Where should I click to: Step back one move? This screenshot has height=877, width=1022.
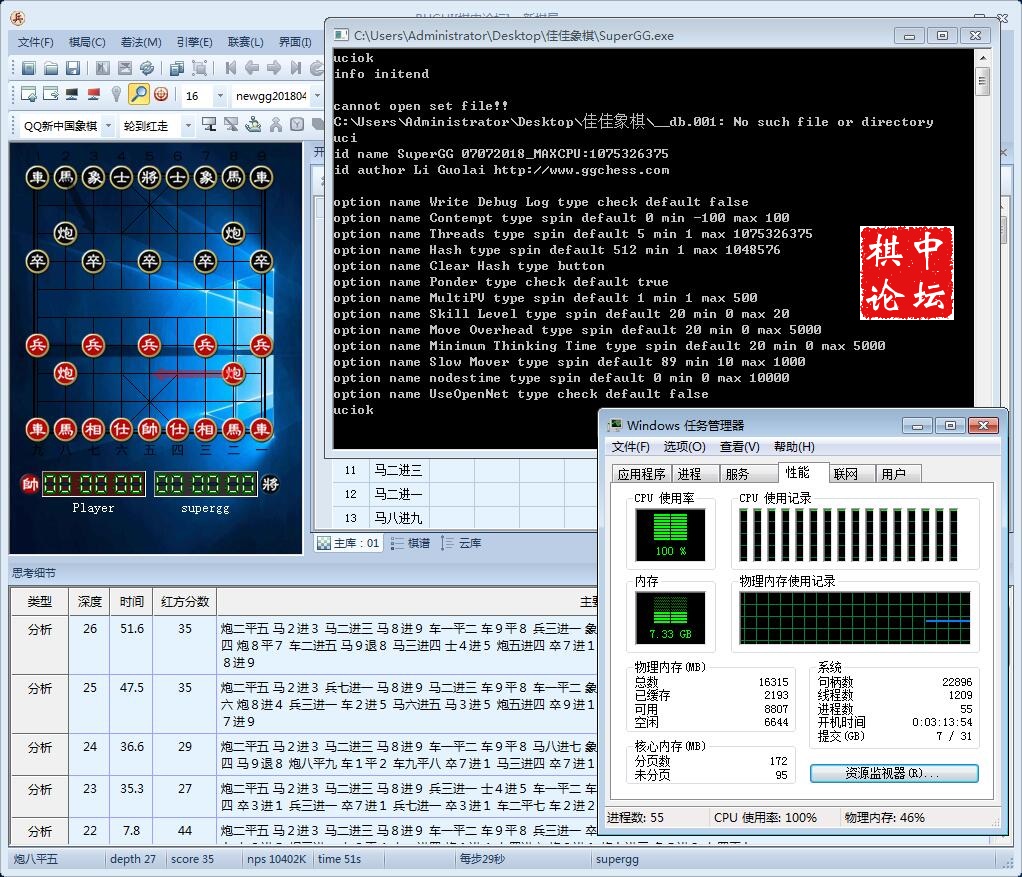[252, 68]
